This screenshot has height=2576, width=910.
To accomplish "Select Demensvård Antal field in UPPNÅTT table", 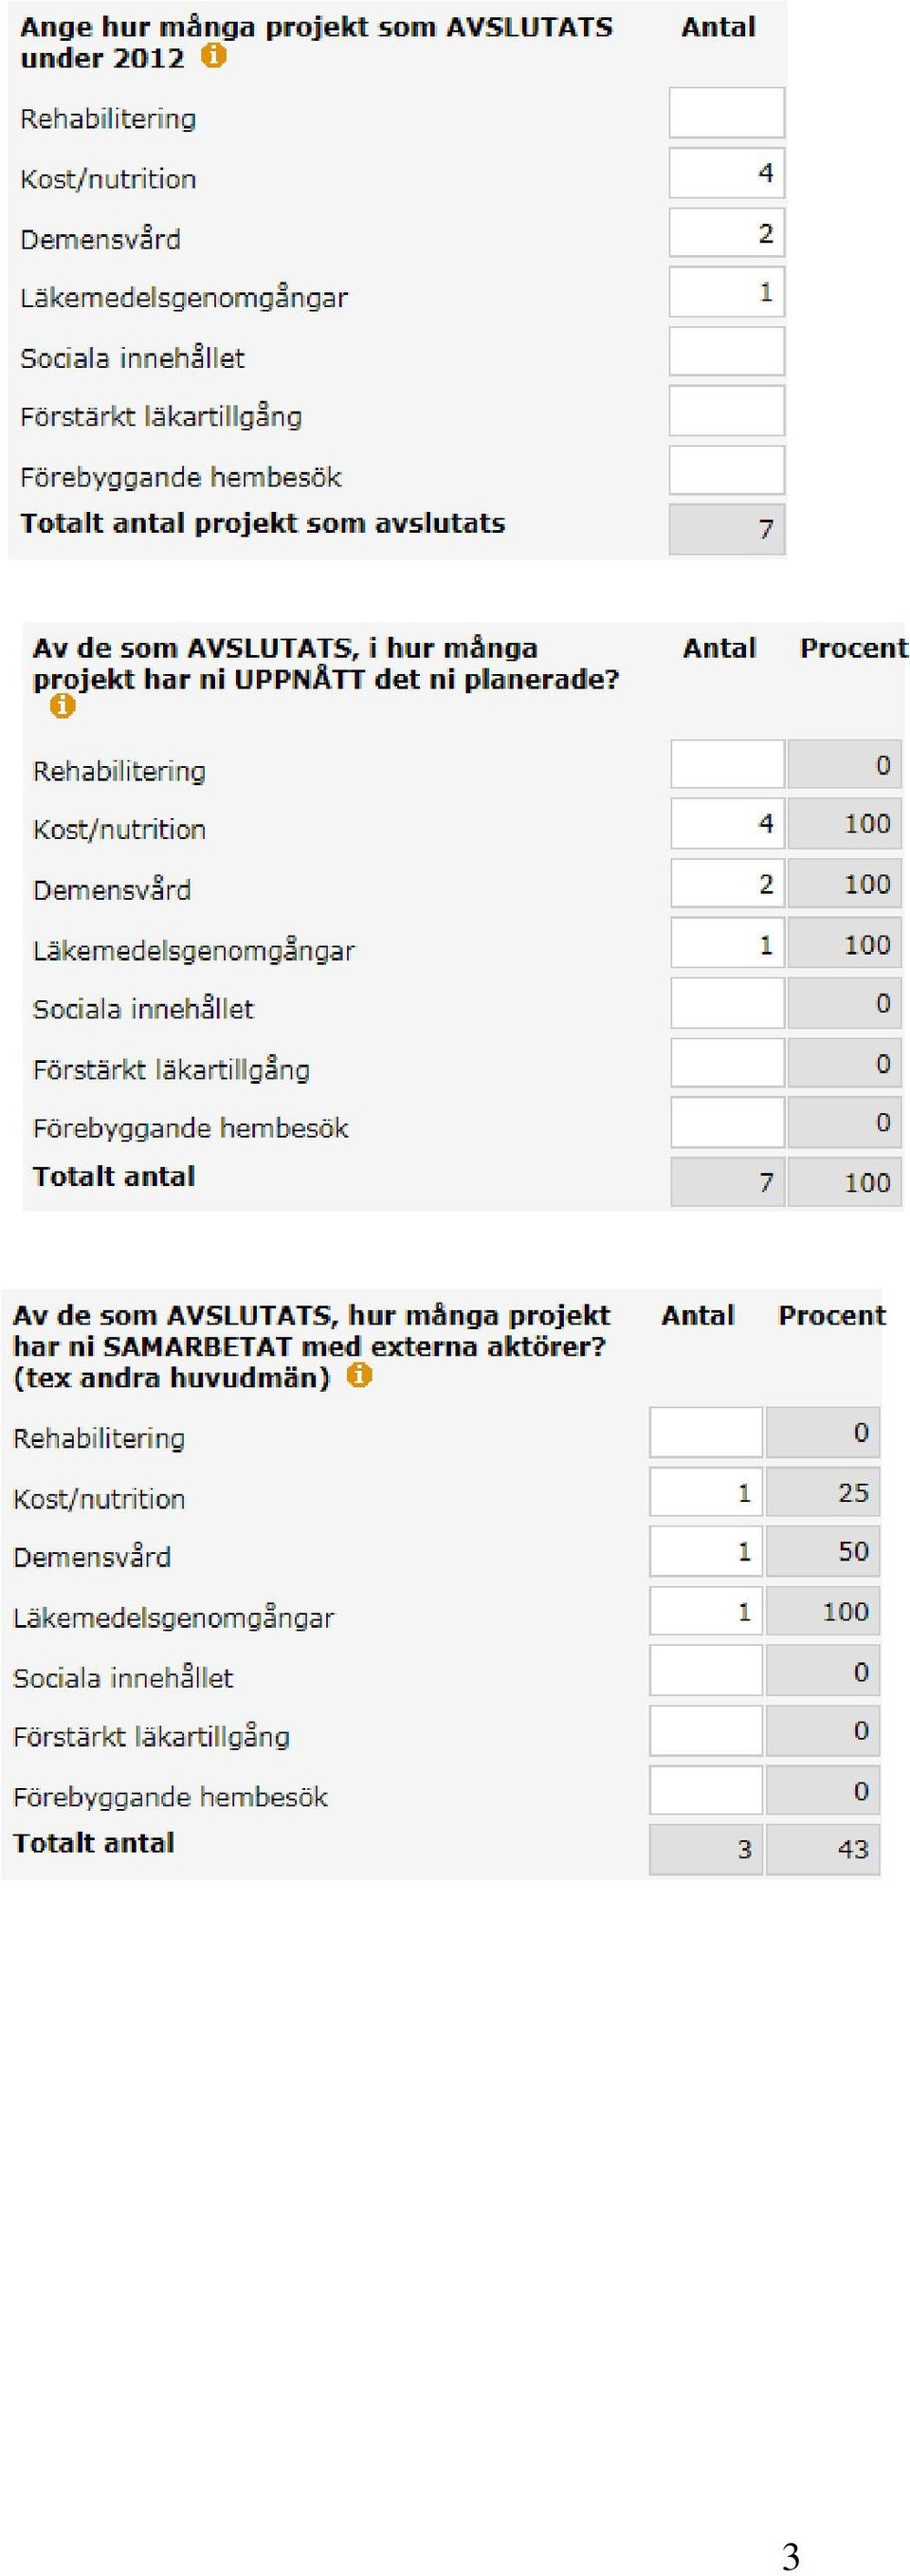I will 728,883.
